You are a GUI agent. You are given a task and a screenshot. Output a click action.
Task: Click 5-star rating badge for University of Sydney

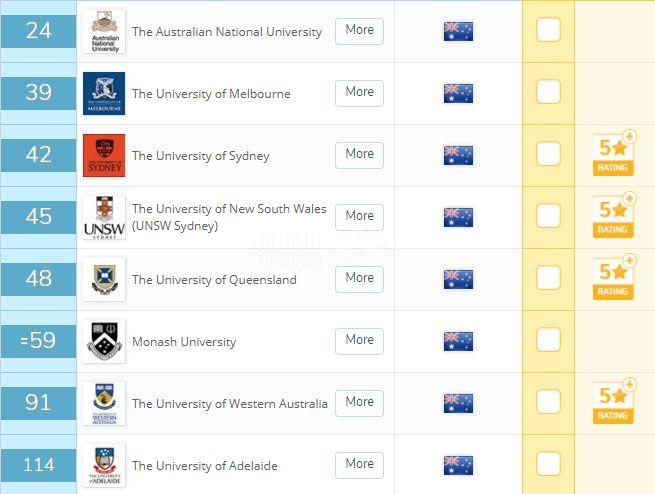(x=614, y=153)
